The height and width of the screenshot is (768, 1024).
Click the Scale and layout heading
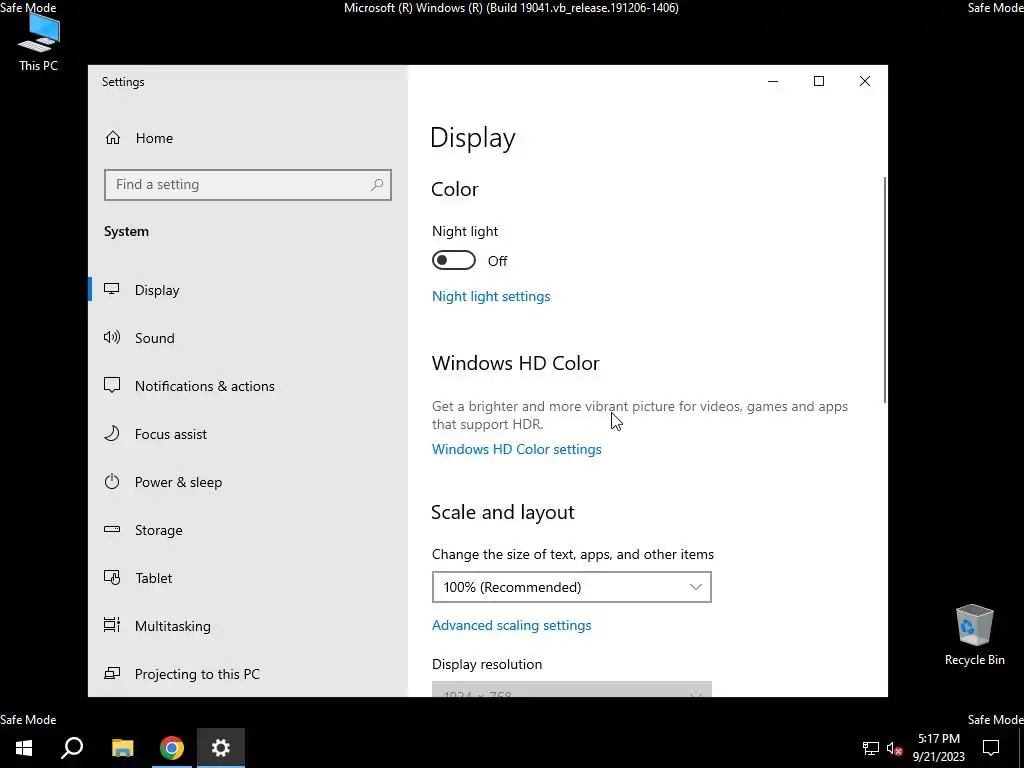[x=503, y=513]
